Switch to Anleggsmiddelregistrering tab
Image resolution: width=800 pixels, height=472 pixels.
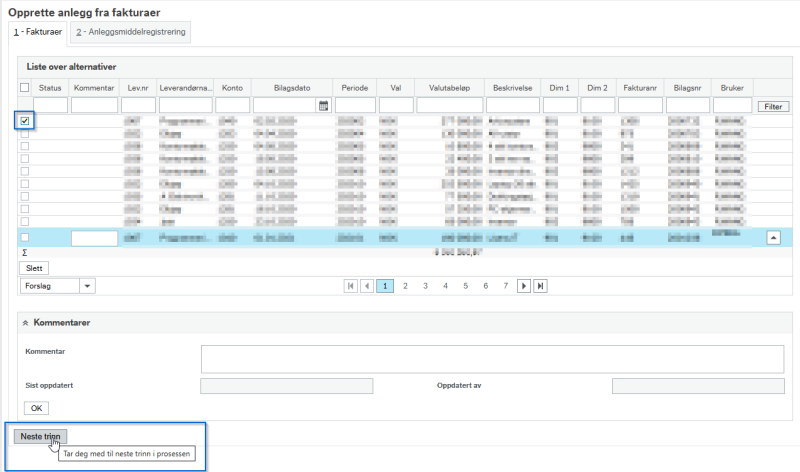pos(131,32)
